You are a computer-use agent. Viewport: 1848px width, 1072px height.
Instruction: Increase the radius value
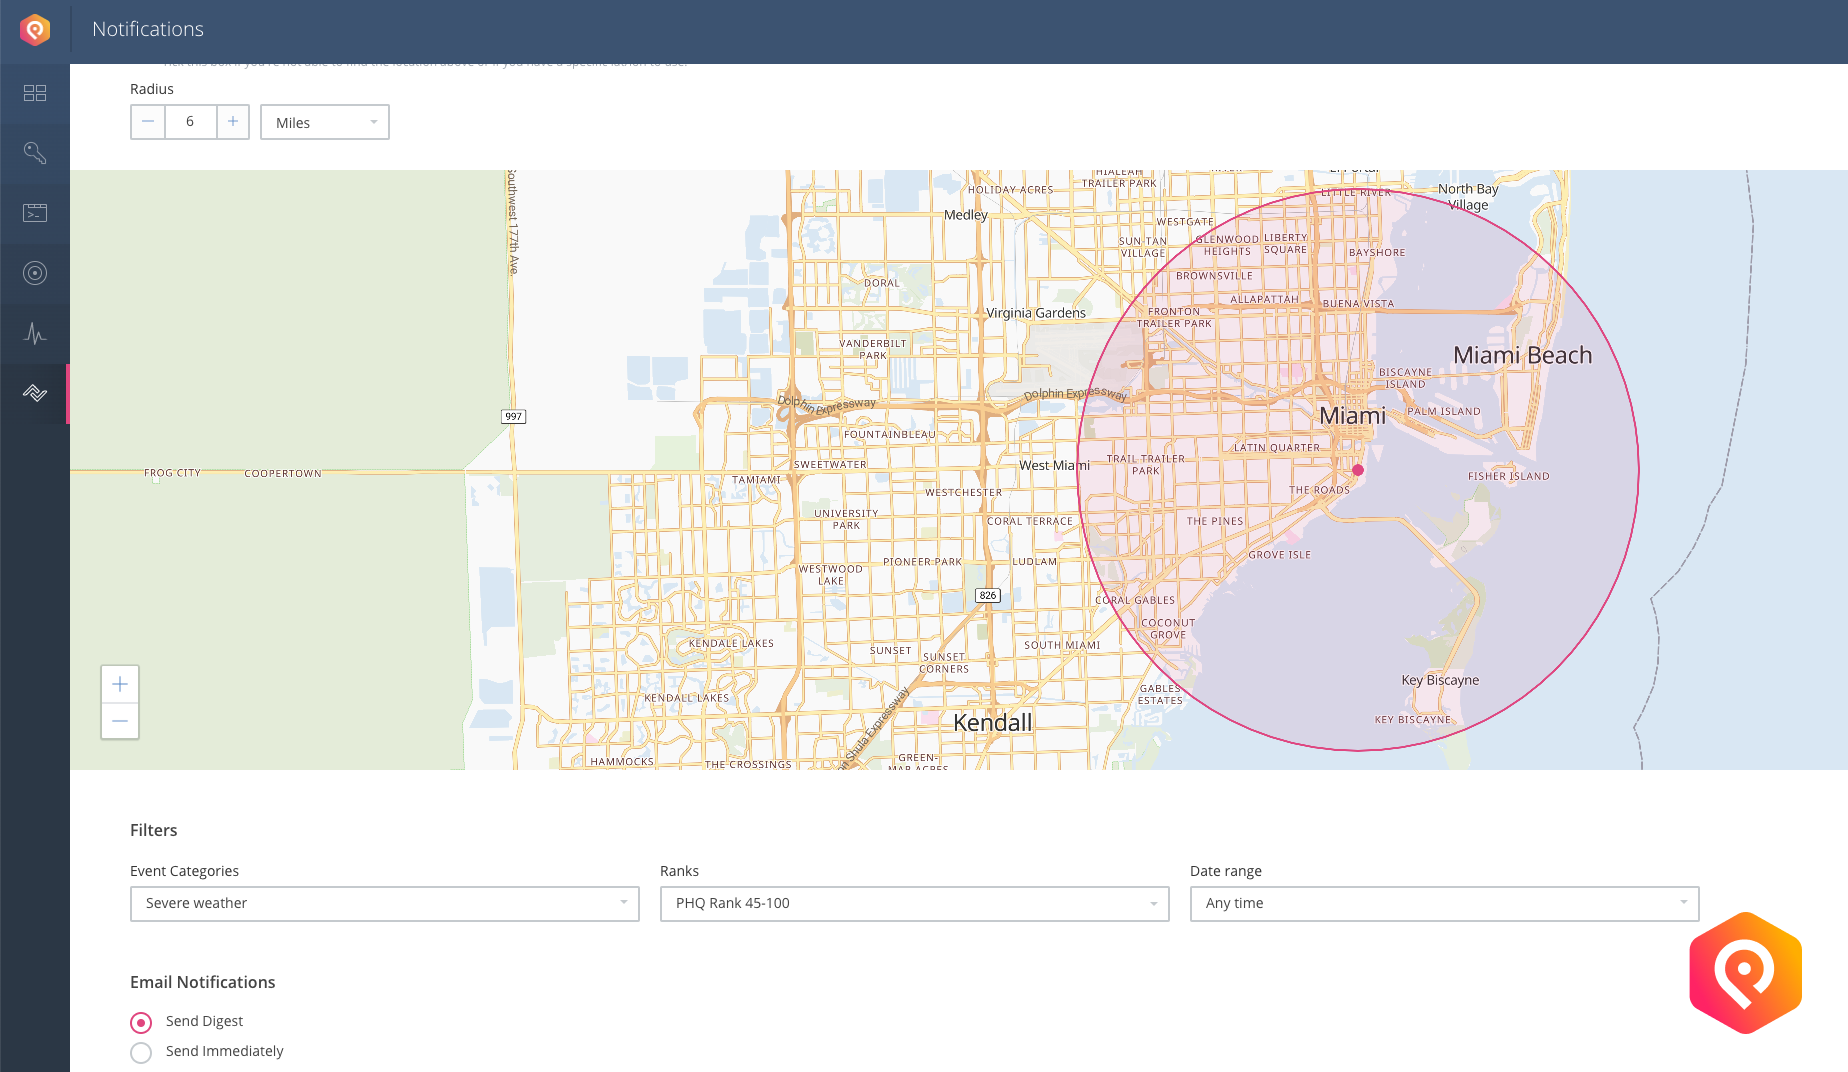click(x=233, y=122)
